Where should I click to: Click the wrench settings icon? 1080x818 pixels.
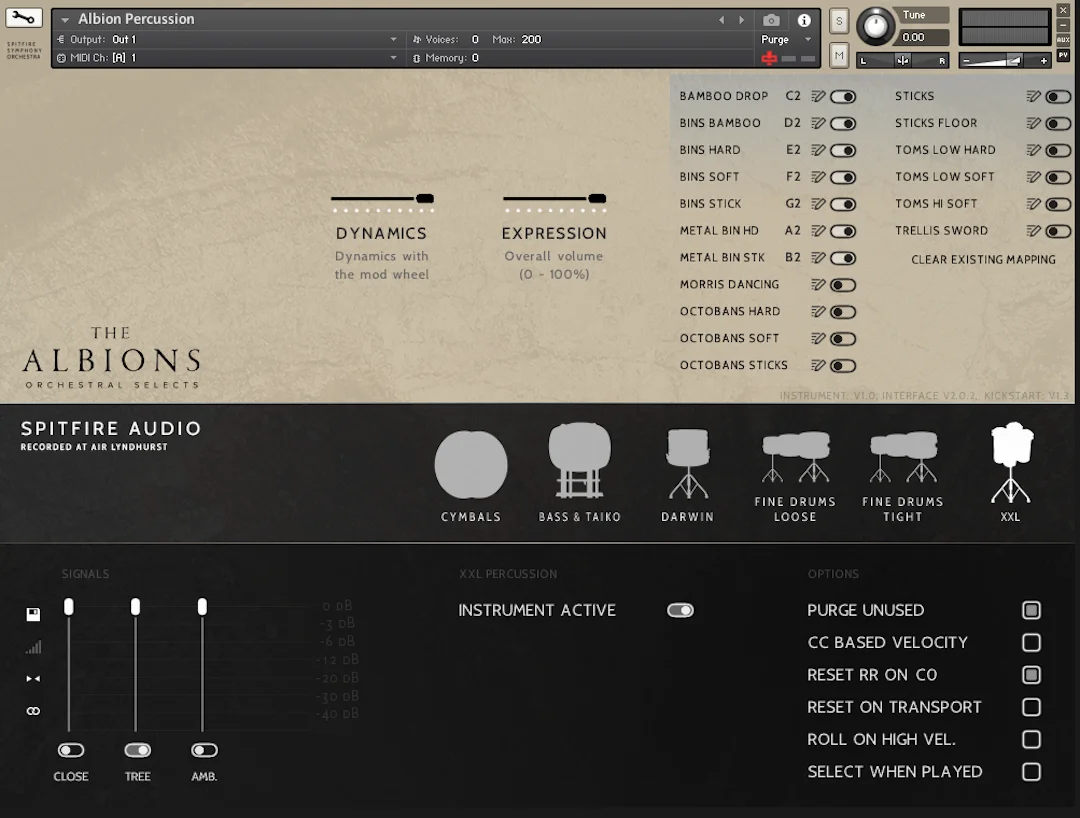click(x=23, y=18)
